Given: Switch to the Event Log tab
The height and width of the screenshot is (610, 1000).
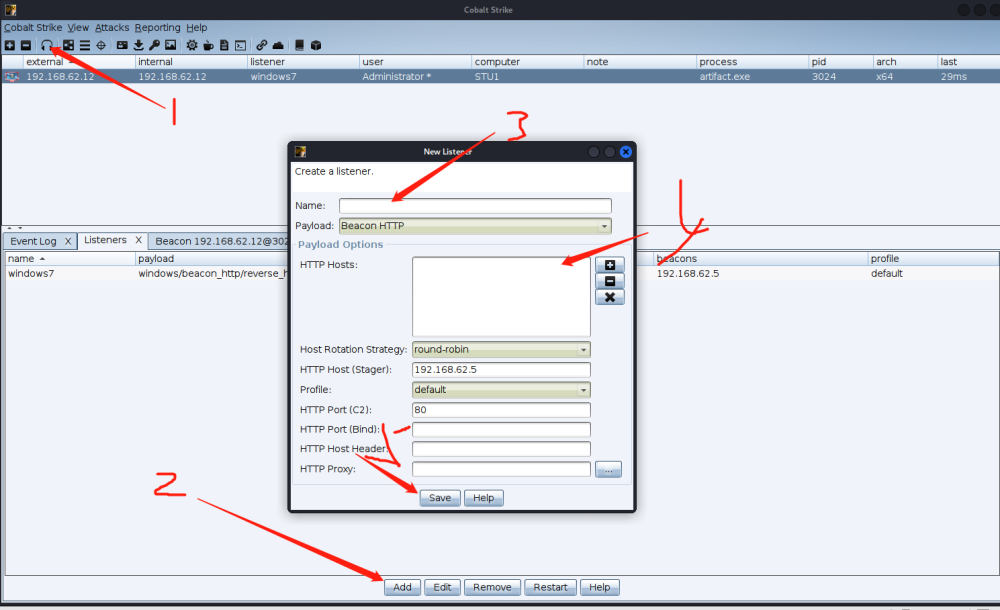Looking at the screenshot, I should point(33,241).
